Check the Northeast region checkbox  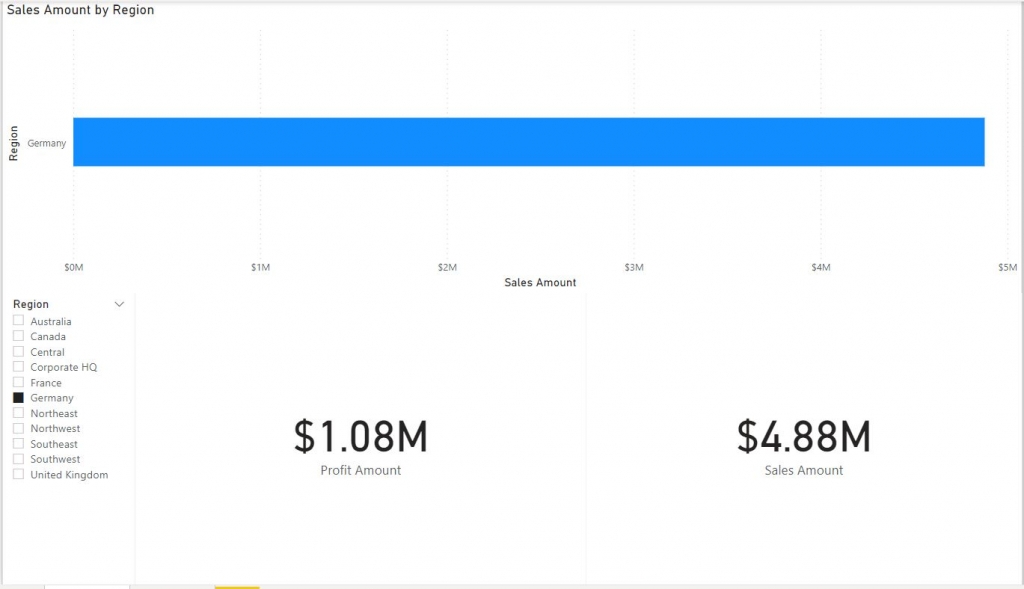[x=16, y=413]
